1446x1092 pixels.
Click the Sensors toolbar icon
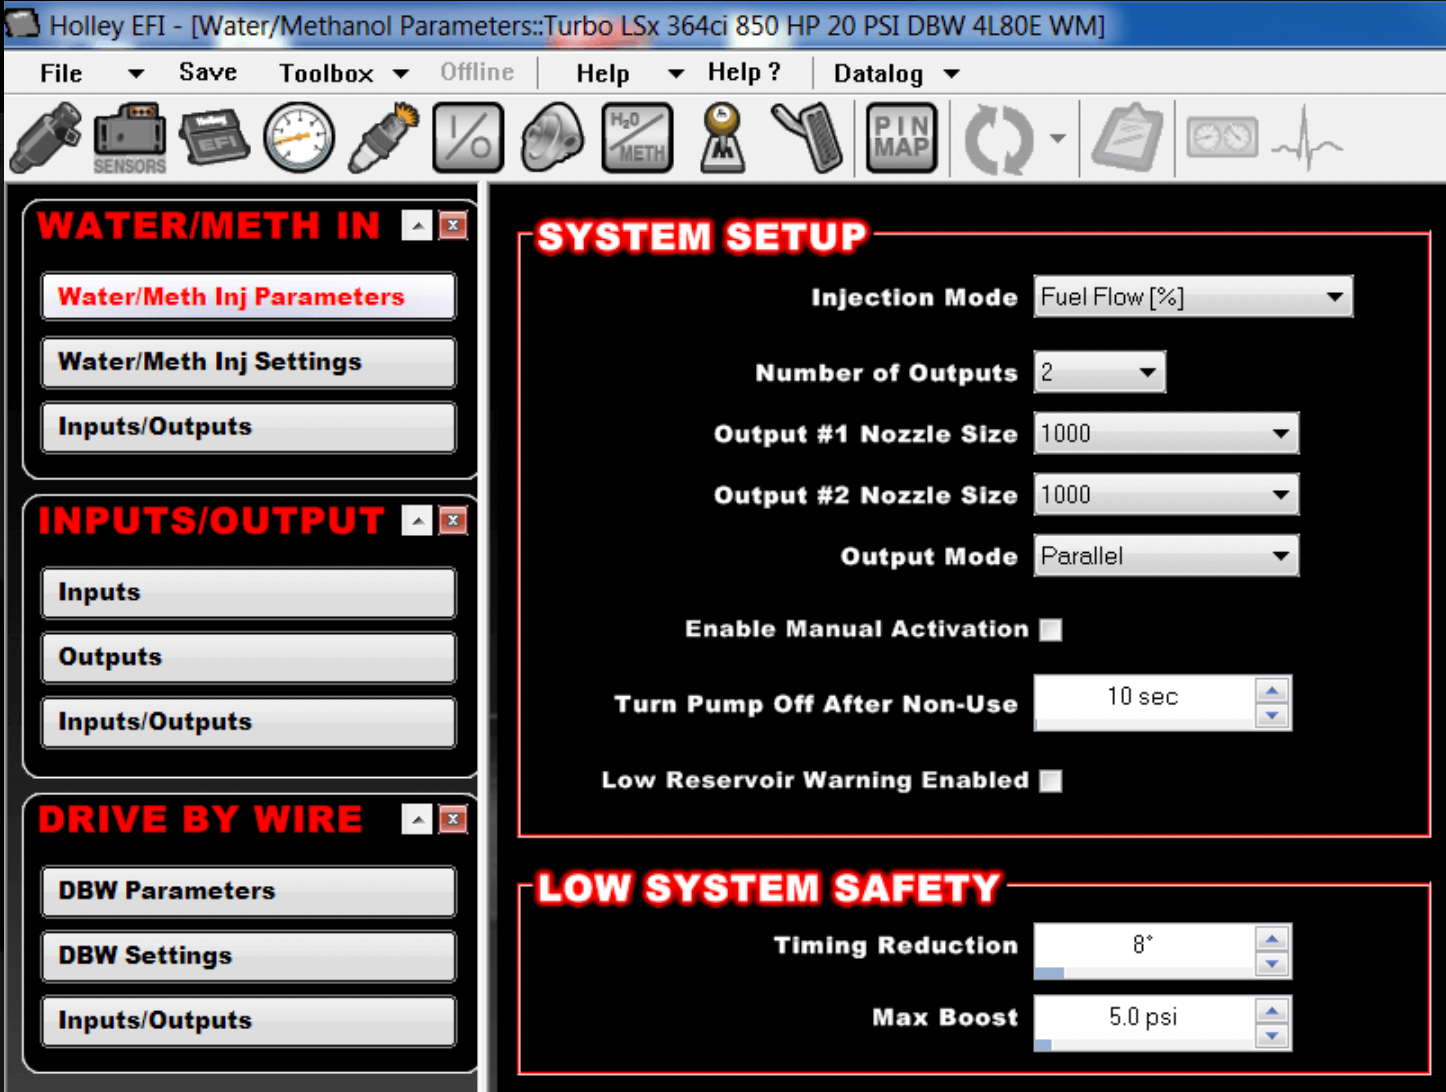click(129, 138)
